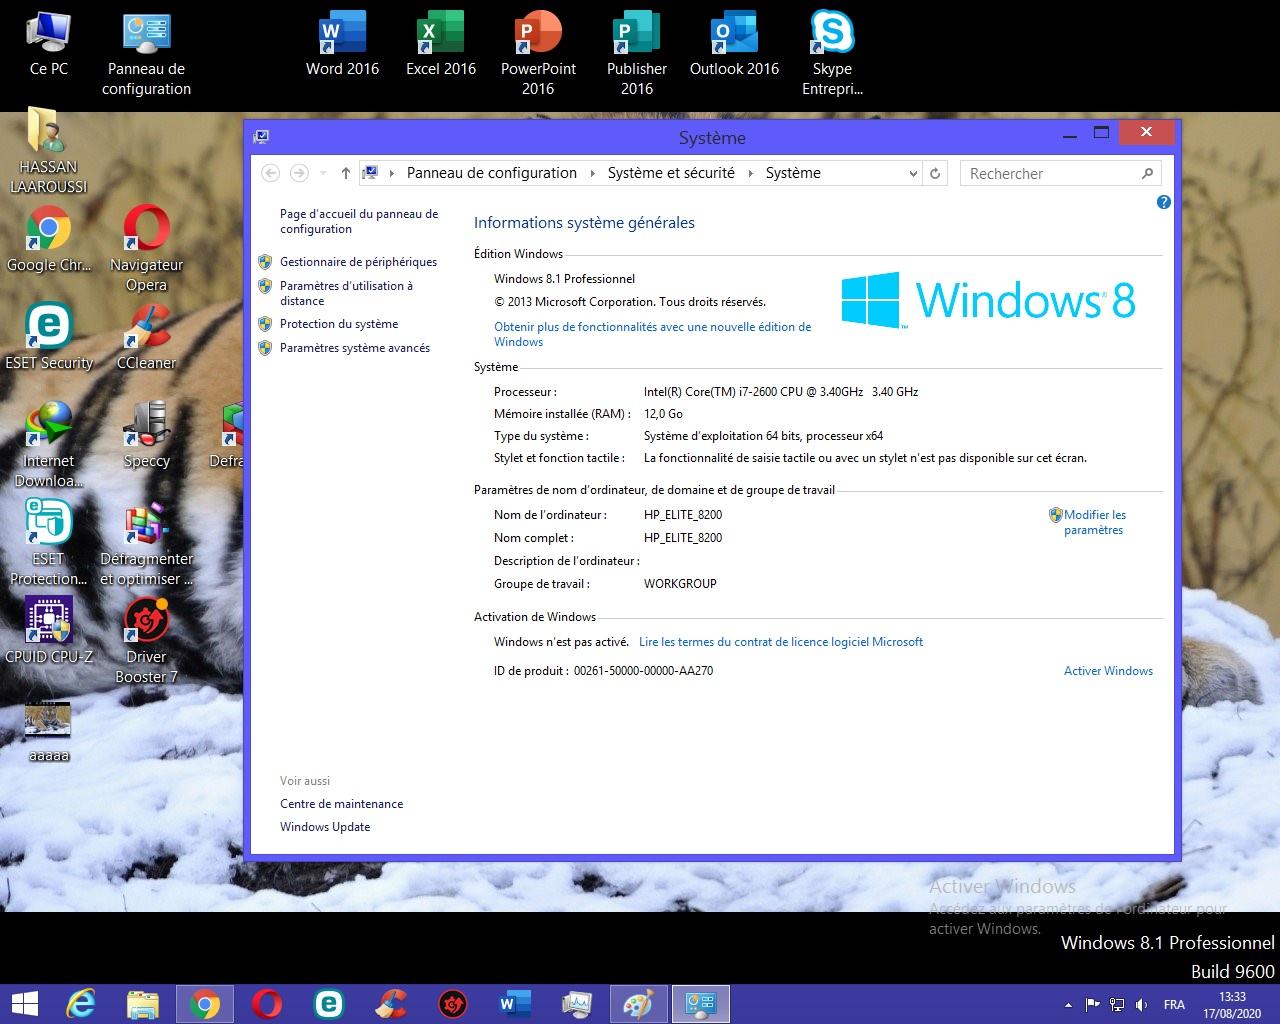
Task: Open ESET Protection desktop shortcut
Action: pos(48,544)
